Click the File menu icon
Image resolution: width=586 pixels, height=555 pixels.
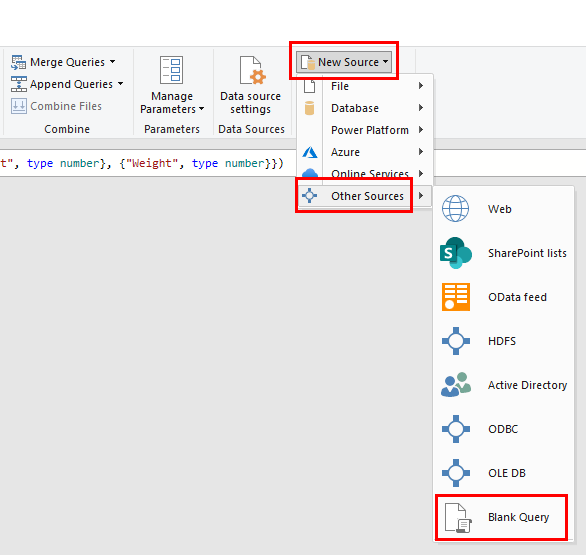pos(309,86)
